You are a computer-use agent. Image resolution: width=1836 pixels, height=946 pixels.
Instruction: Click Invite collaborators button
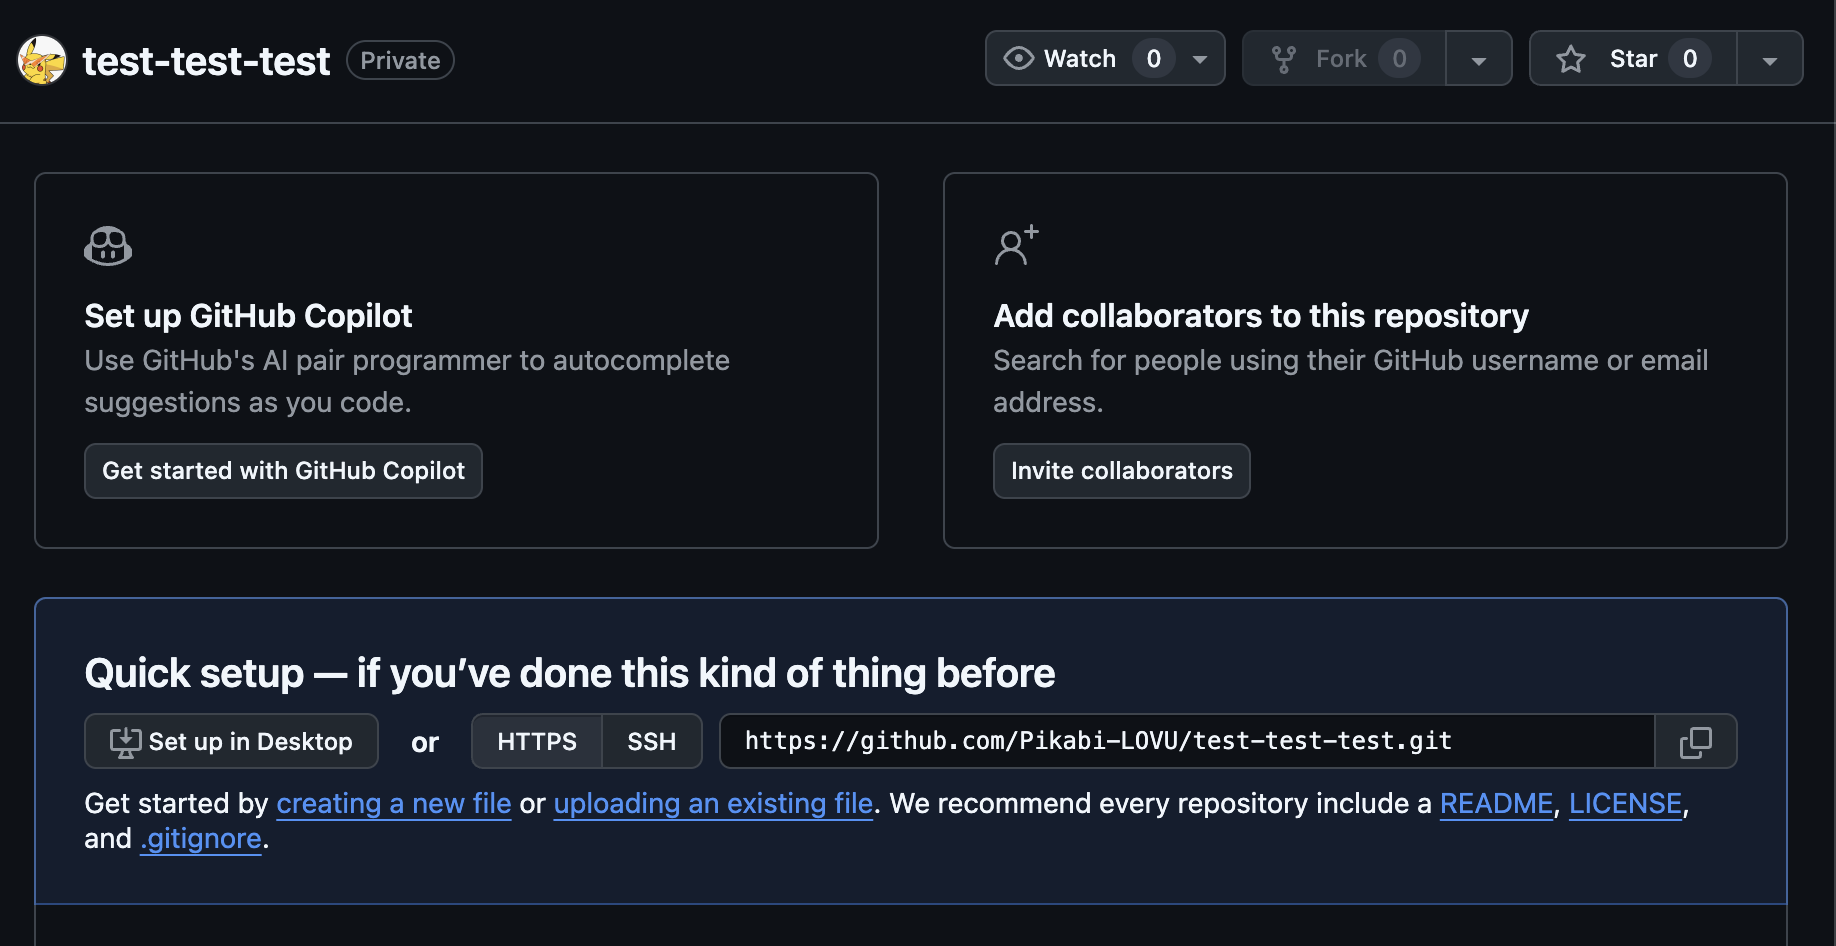pos(1121,471)
